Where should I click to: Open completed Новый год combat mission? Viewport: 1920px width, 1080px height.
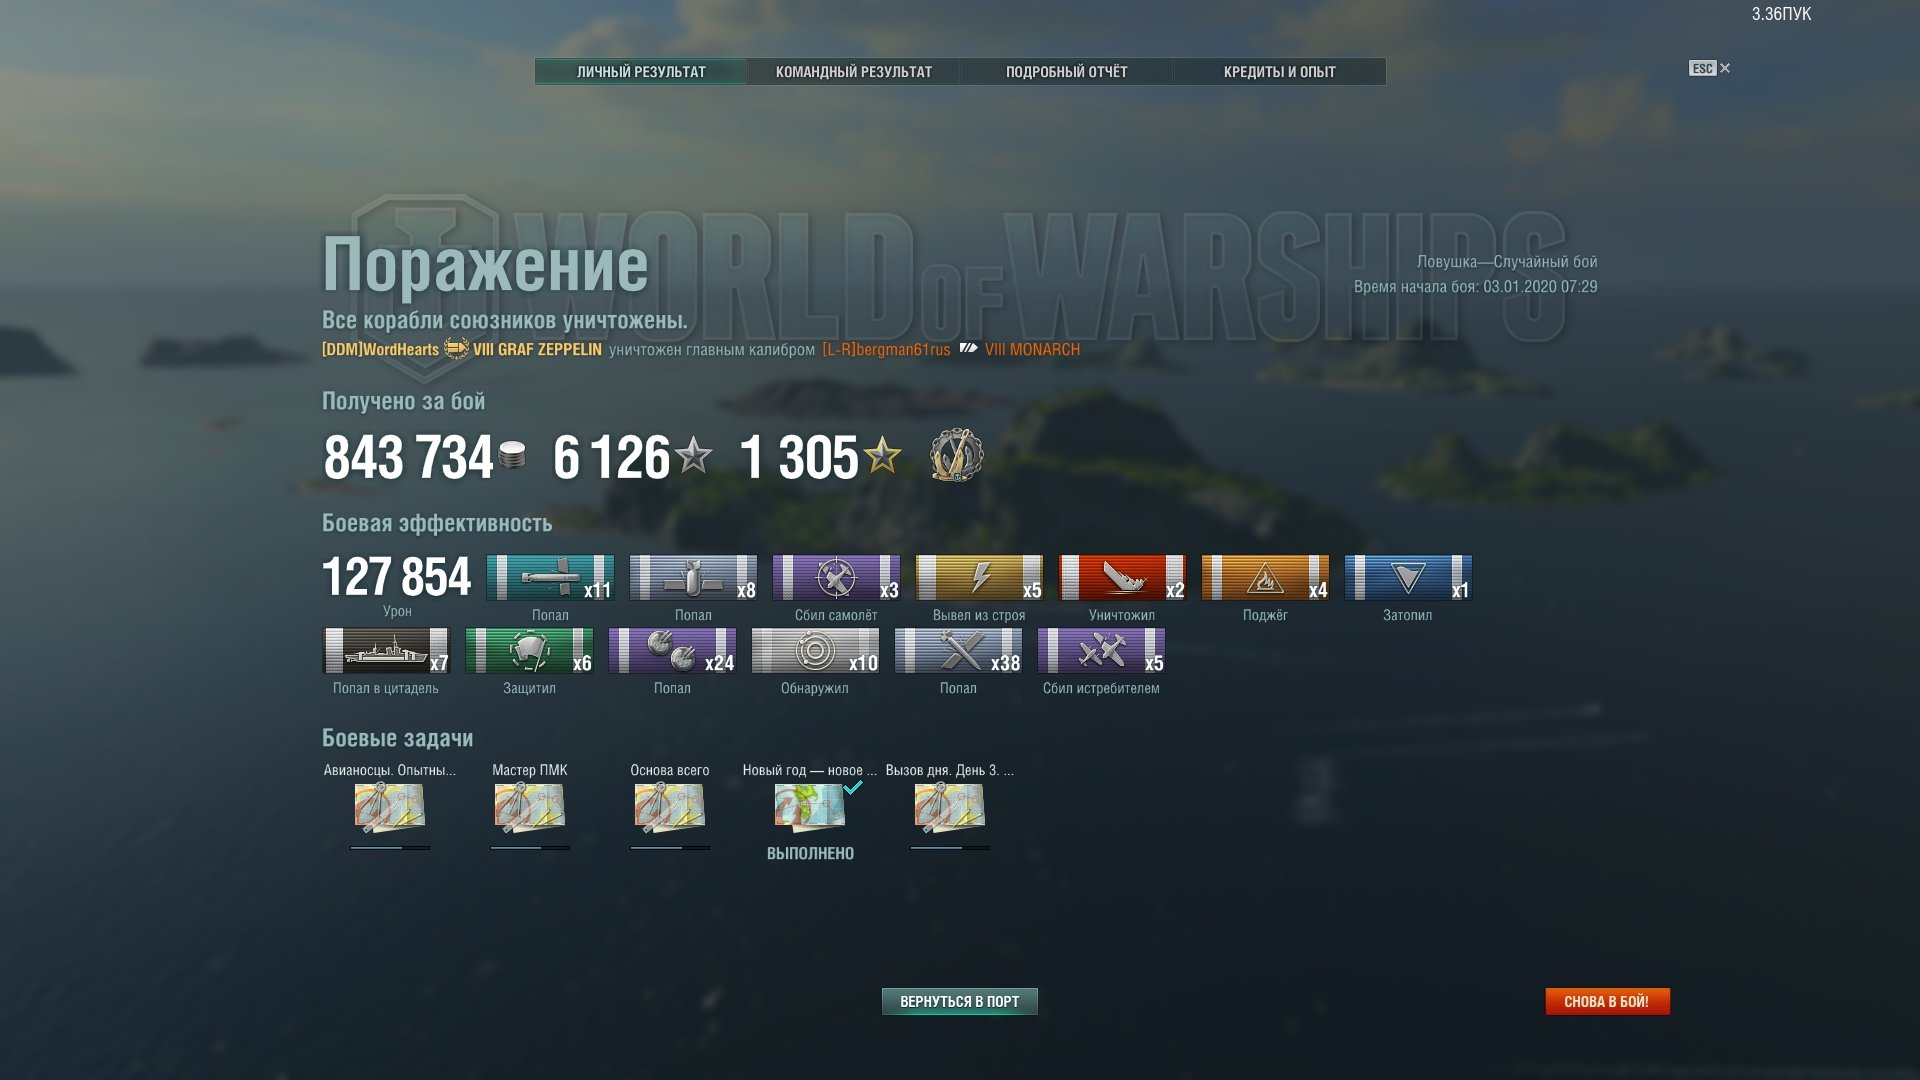tap(810, 808)
